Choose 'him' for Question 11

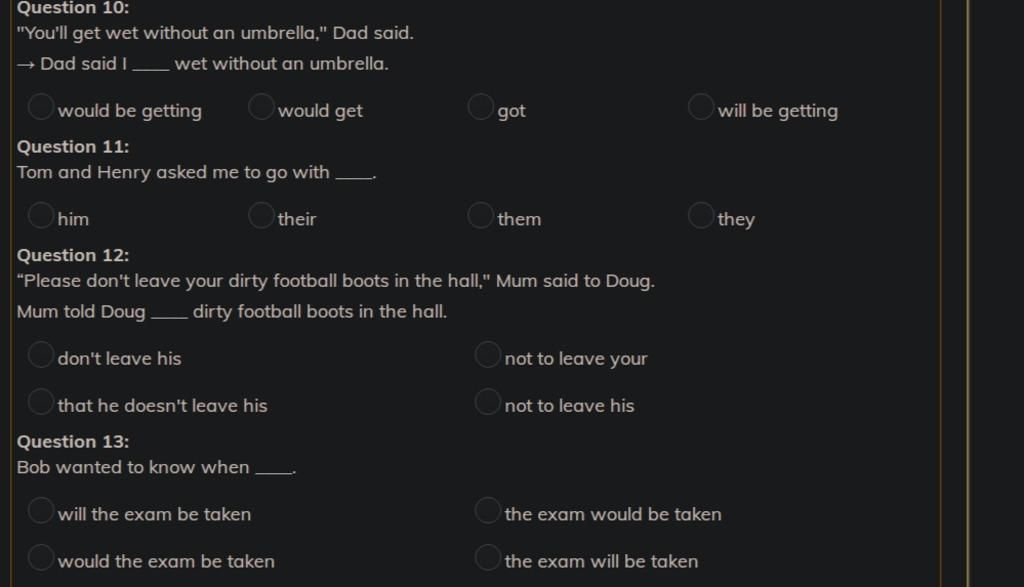pyautogui.click(x=40, y=215)
